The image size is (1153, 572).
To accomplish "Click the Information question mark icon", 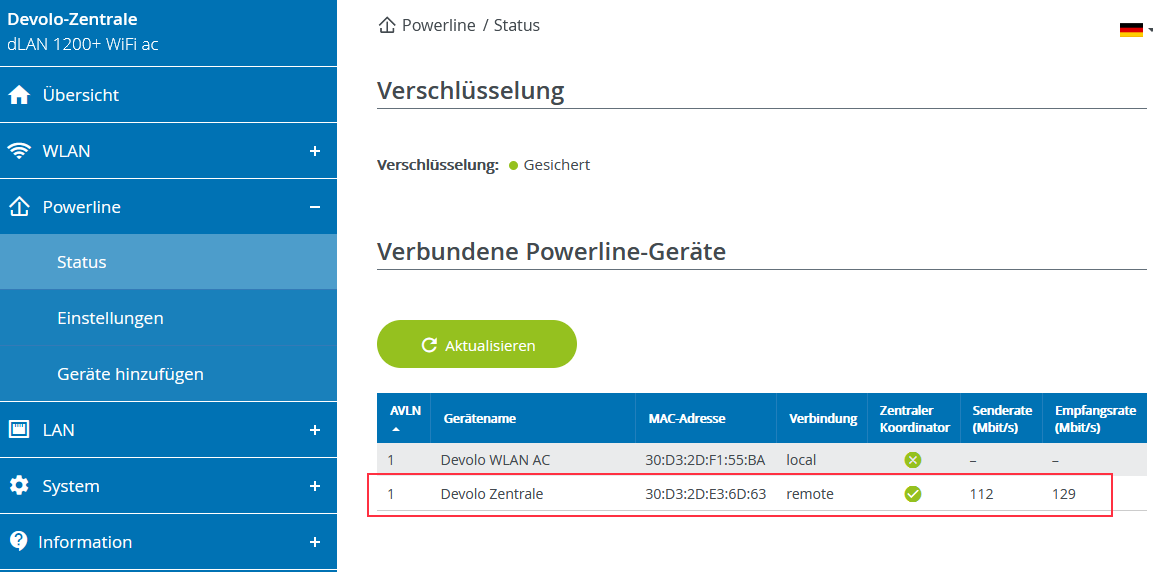I will [x=18, y=541].
